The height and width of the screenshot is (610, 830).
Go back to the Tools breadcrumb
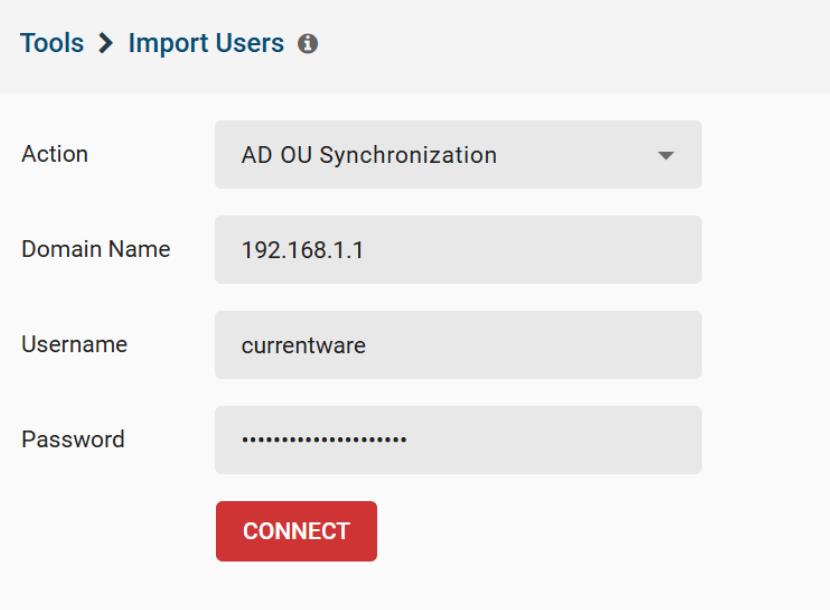point(52,43)
